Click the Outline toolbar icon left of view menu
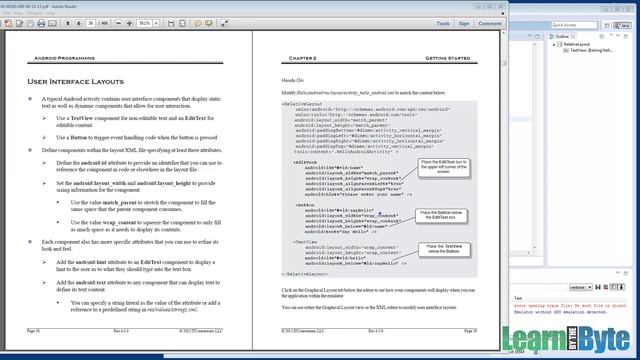The height and width of the screenshot is (360, 640). (x=602, y=36)
